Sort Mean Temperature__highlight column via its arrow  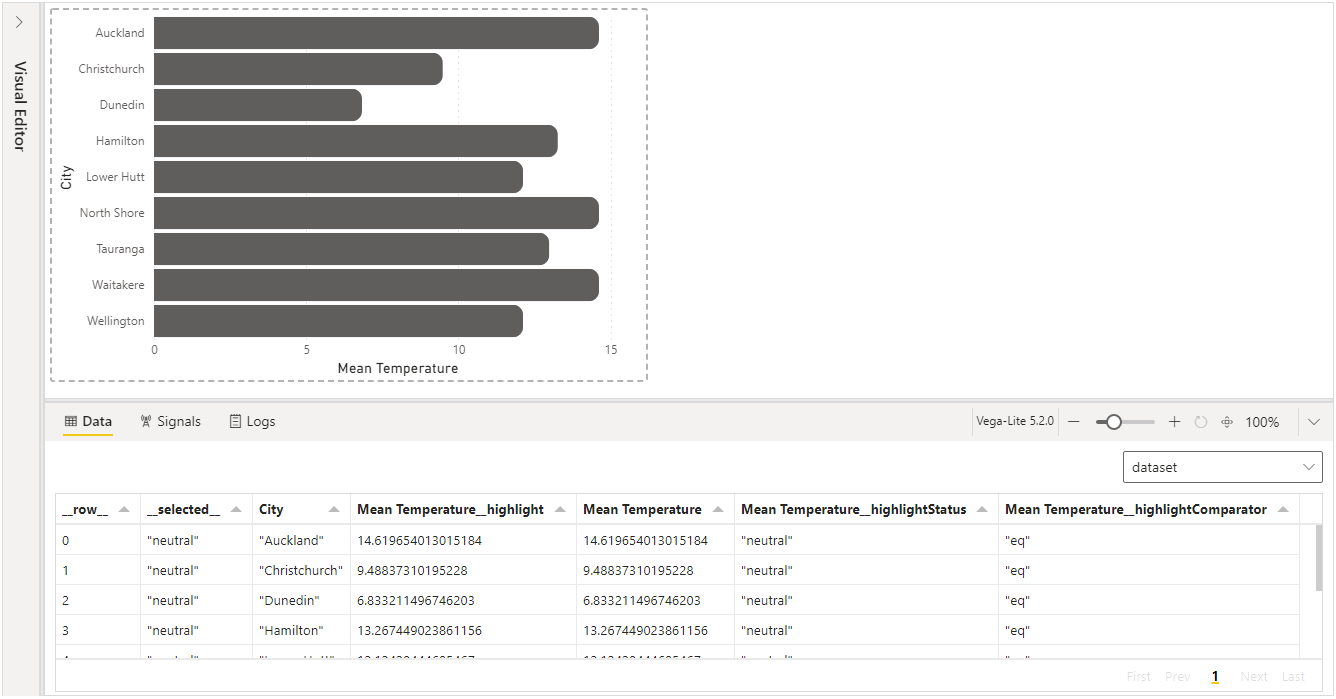point(560,509)
